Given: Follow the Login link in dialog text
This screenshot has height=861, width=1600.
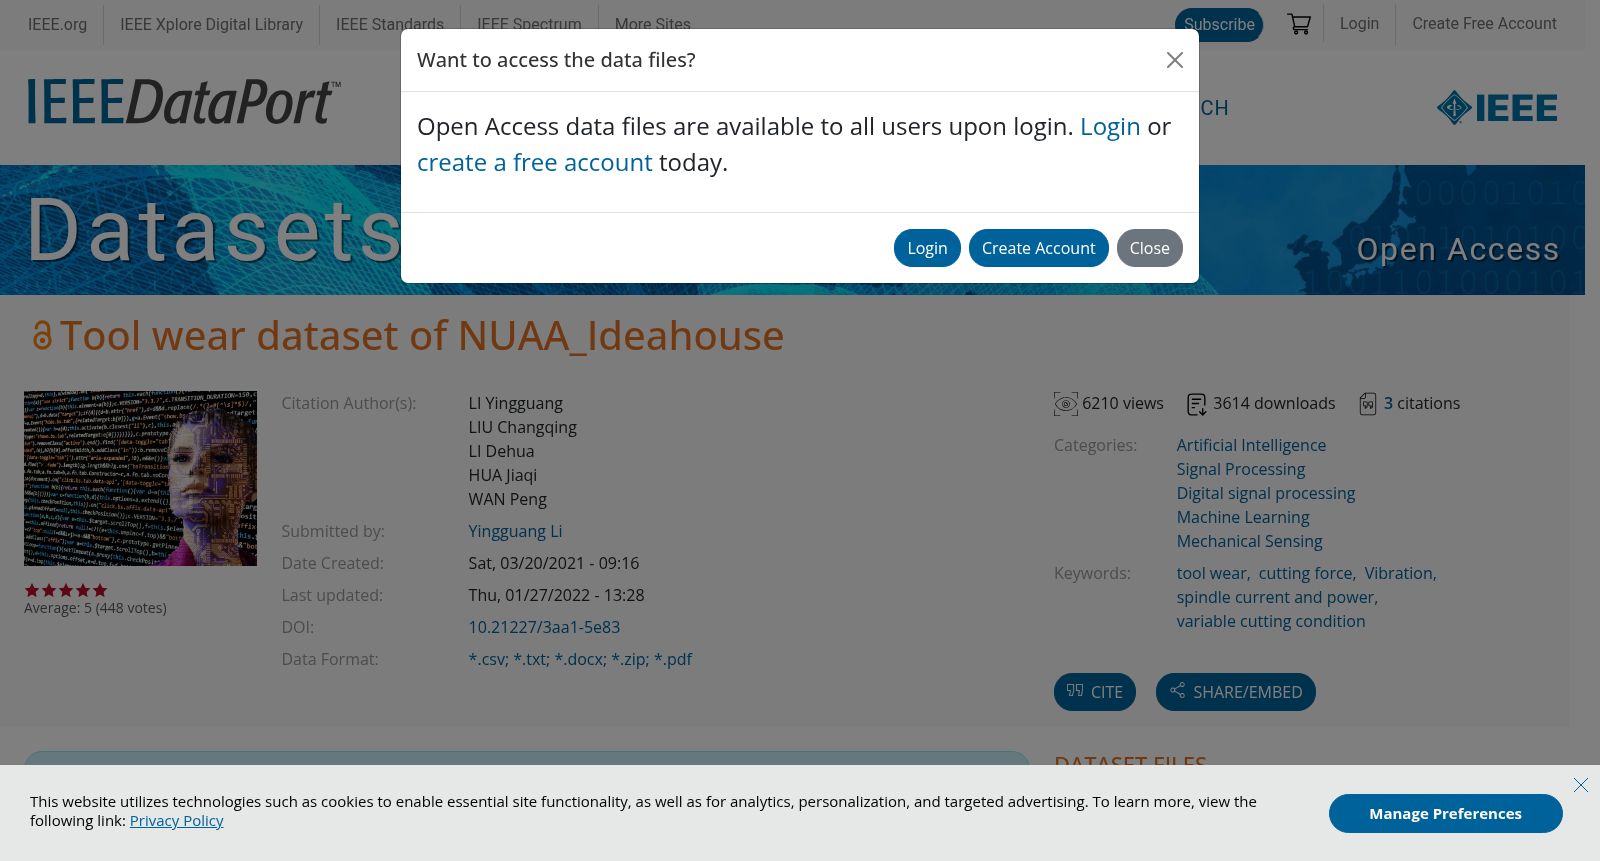Looking at the screenshot, I should 1110,127.
